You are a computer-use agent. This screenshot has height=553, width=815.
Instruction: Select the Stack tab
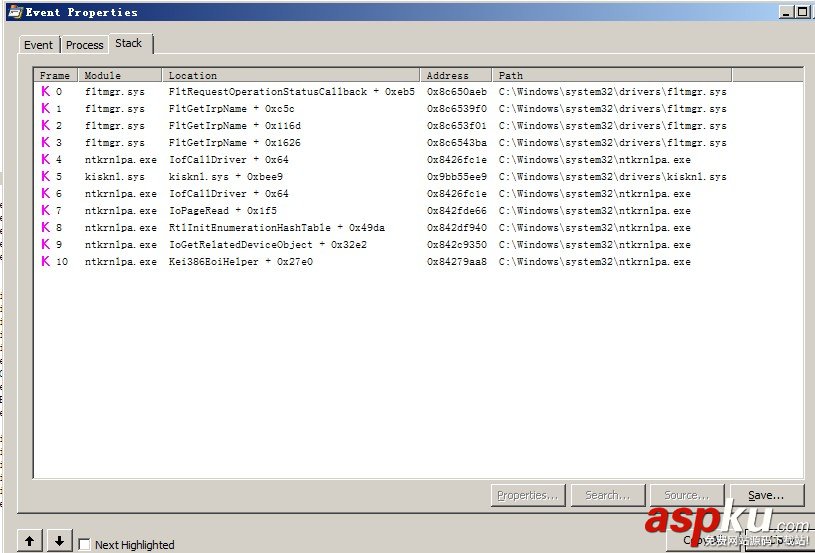(128, 43)
